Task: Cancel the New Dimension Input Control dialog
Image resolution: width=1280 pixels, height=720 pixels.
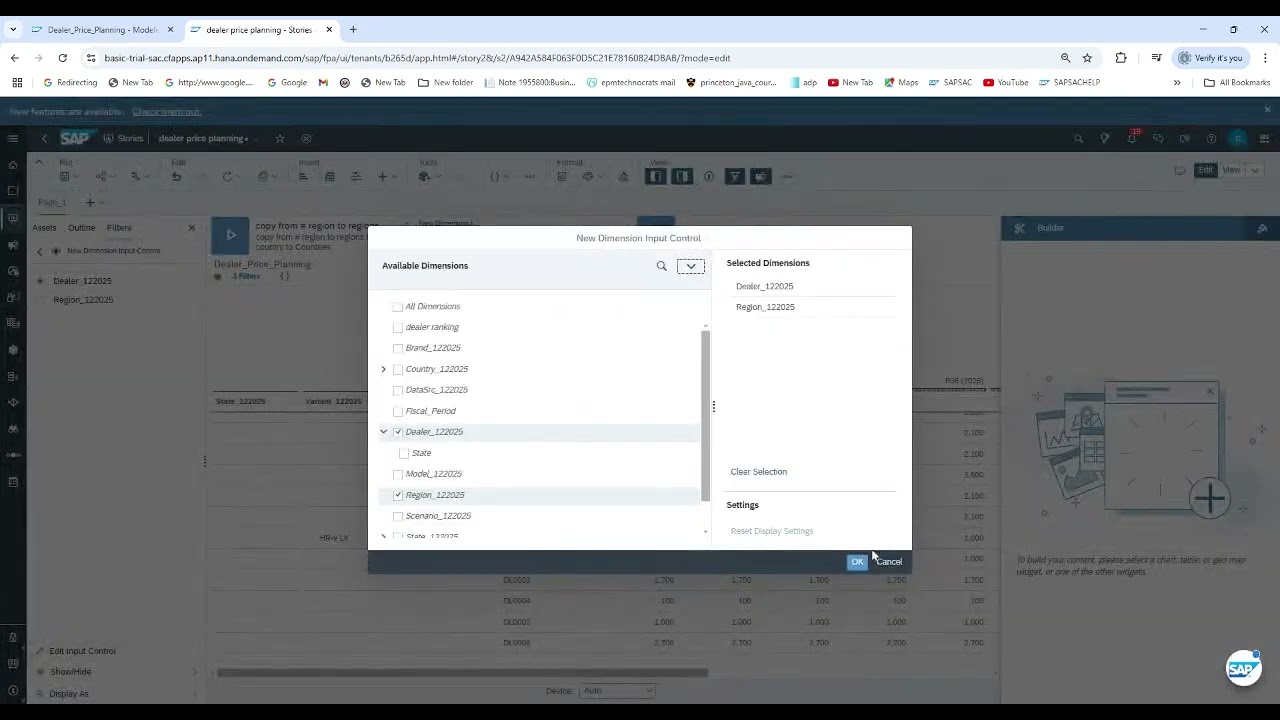Action: point(889,562)
